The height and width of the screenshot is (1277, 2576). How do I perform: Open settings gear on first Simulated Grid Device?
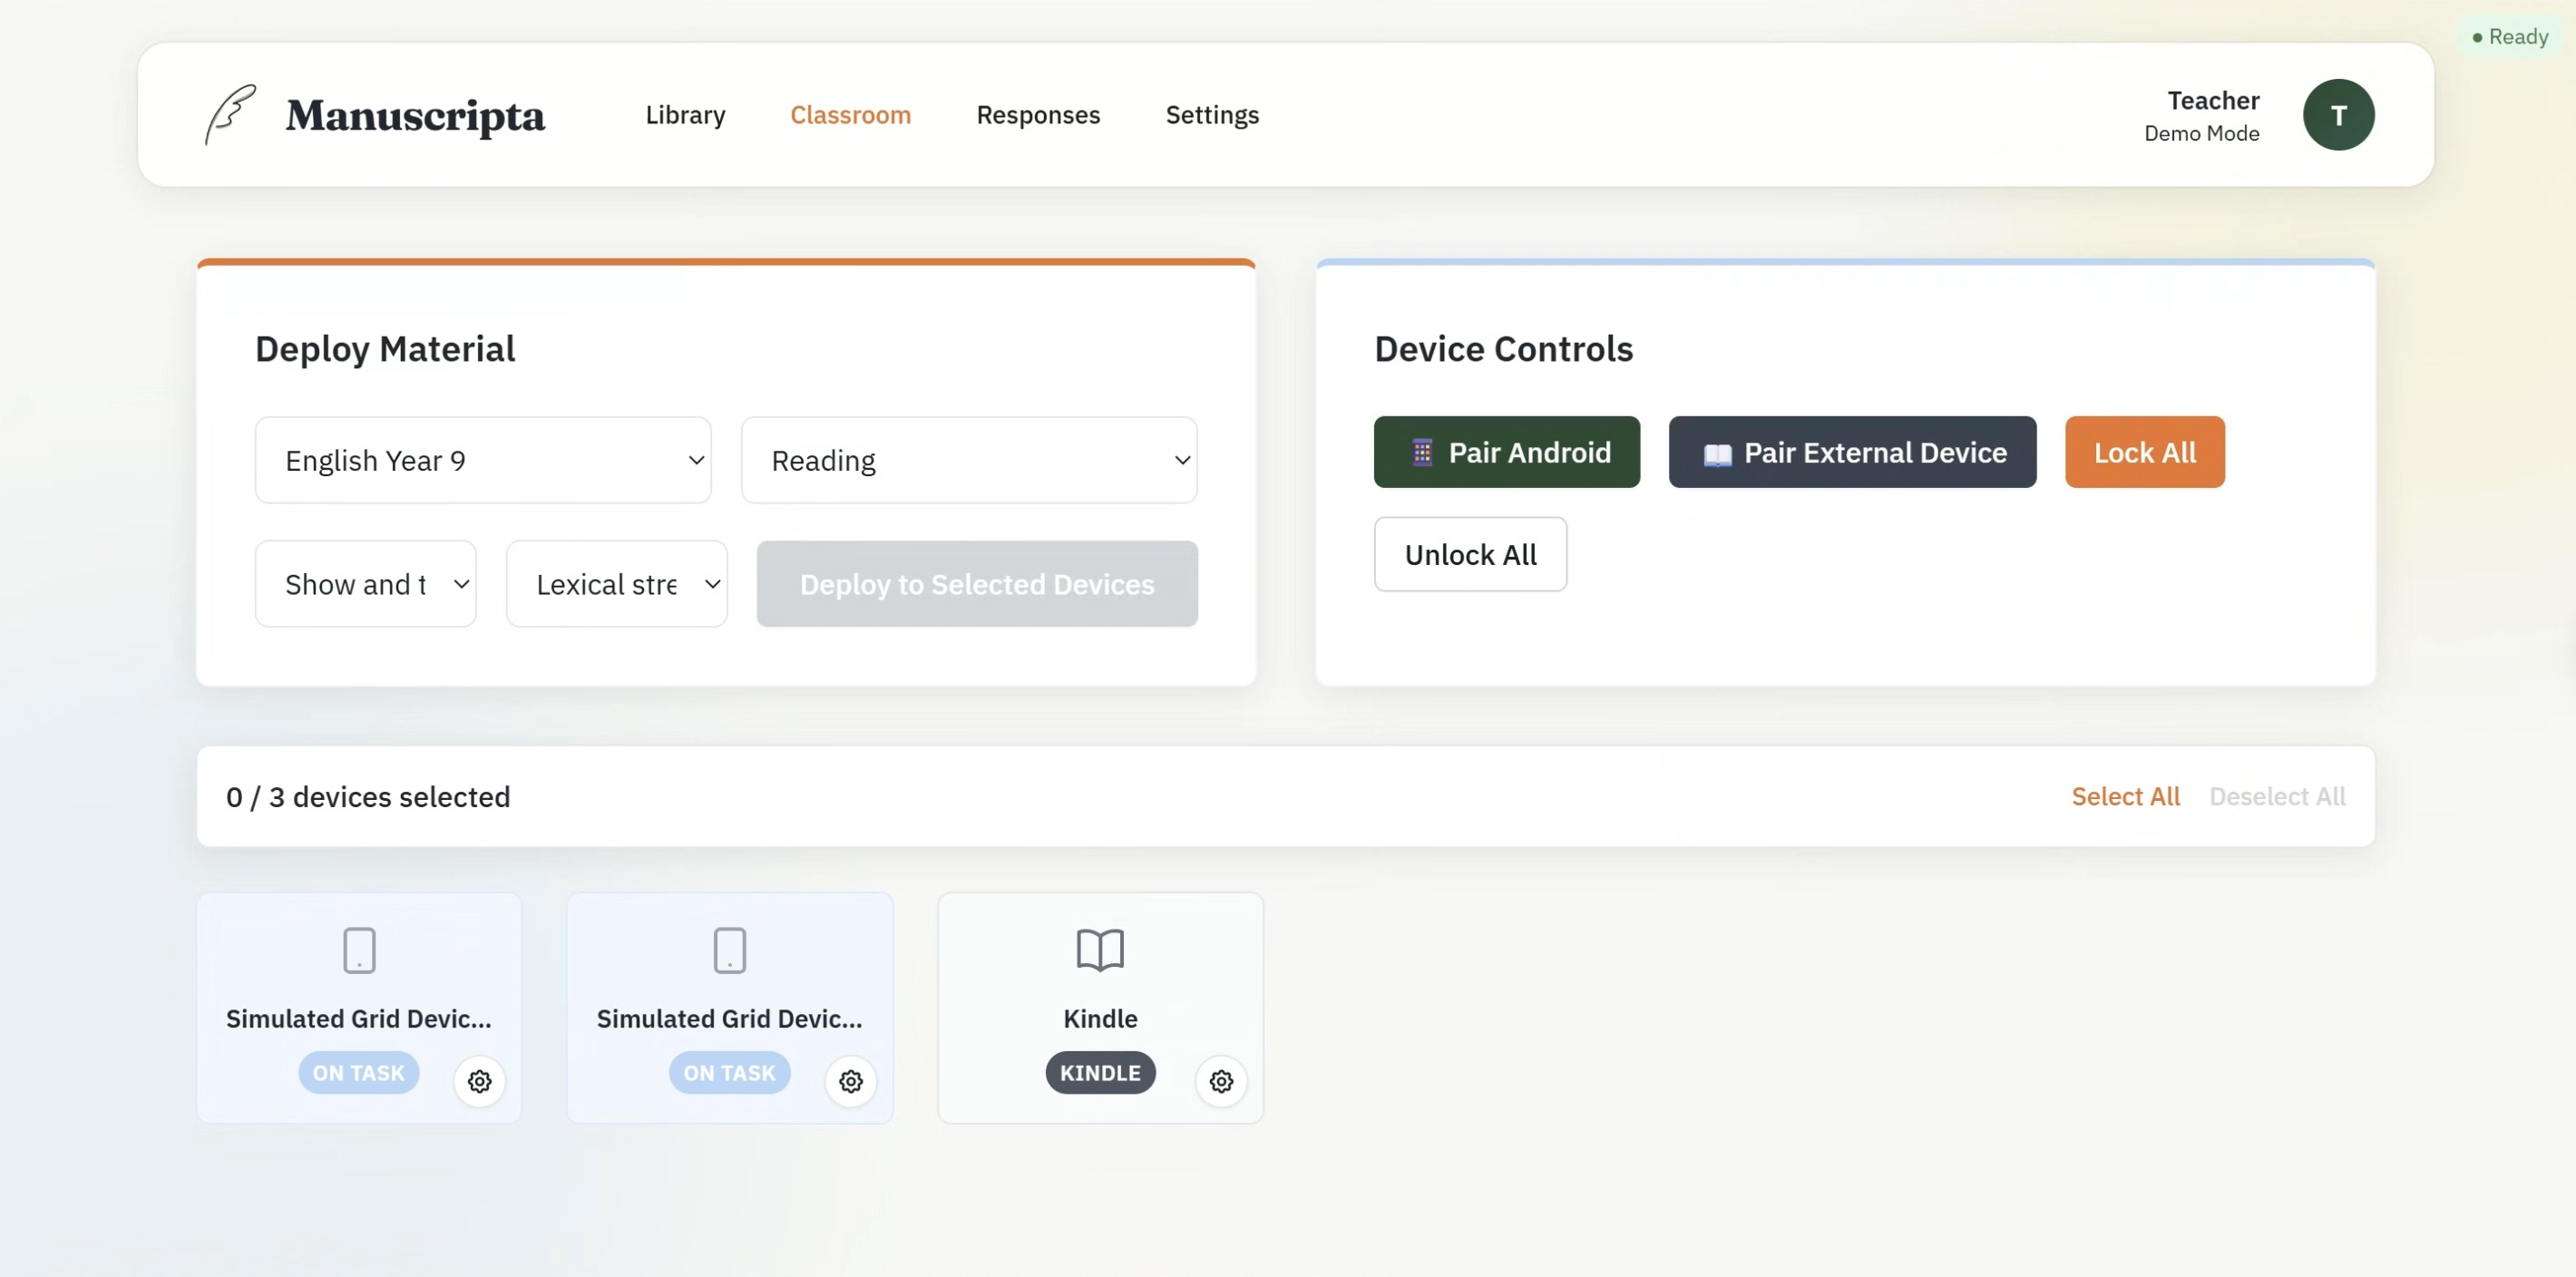(x=480, y=1081)
